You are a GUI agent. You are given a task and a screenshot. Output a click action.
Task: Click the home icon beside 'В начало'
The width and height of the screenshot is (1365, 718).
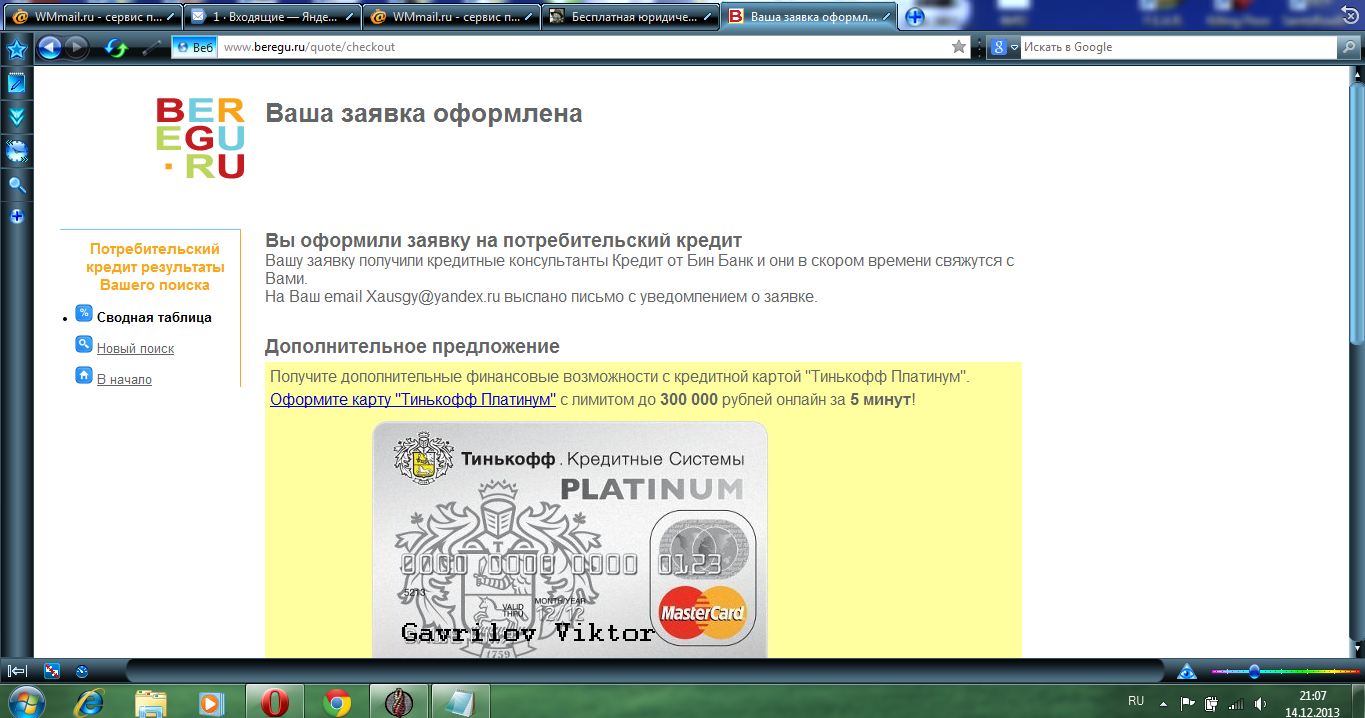pos(84,375)
